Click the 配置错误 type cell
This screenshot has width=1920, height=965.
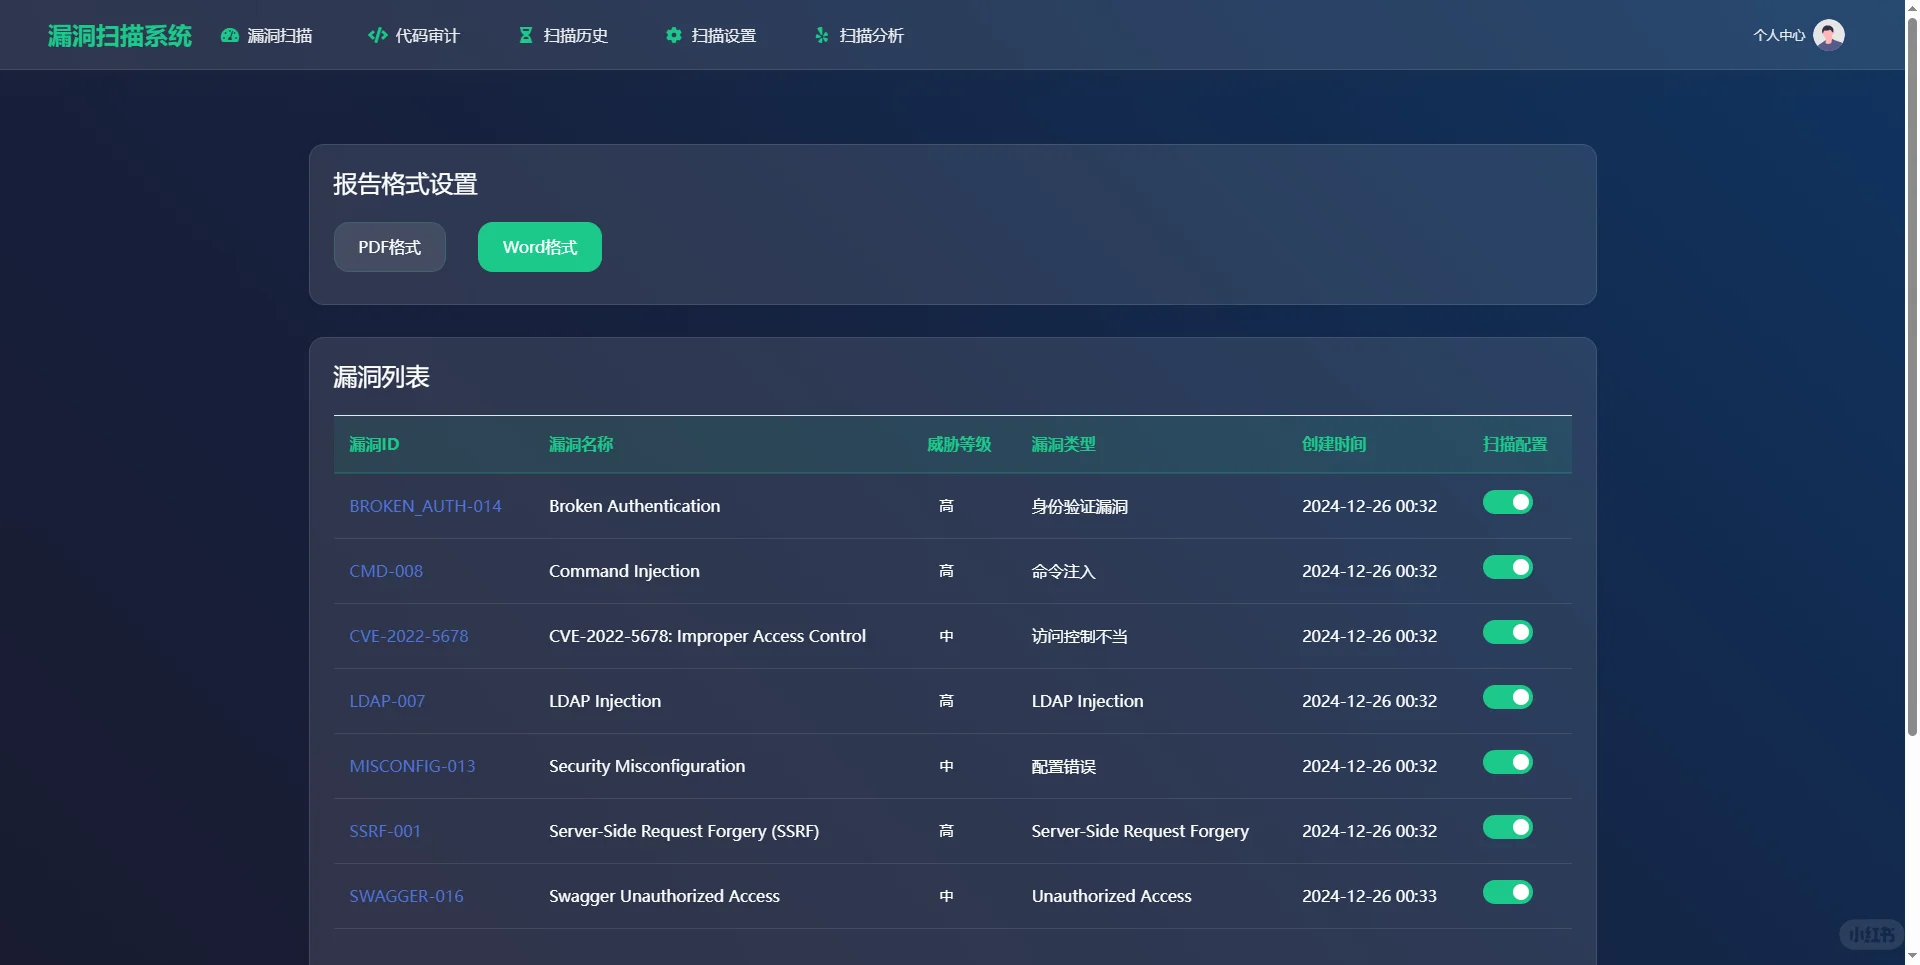tap(1064, 766)
